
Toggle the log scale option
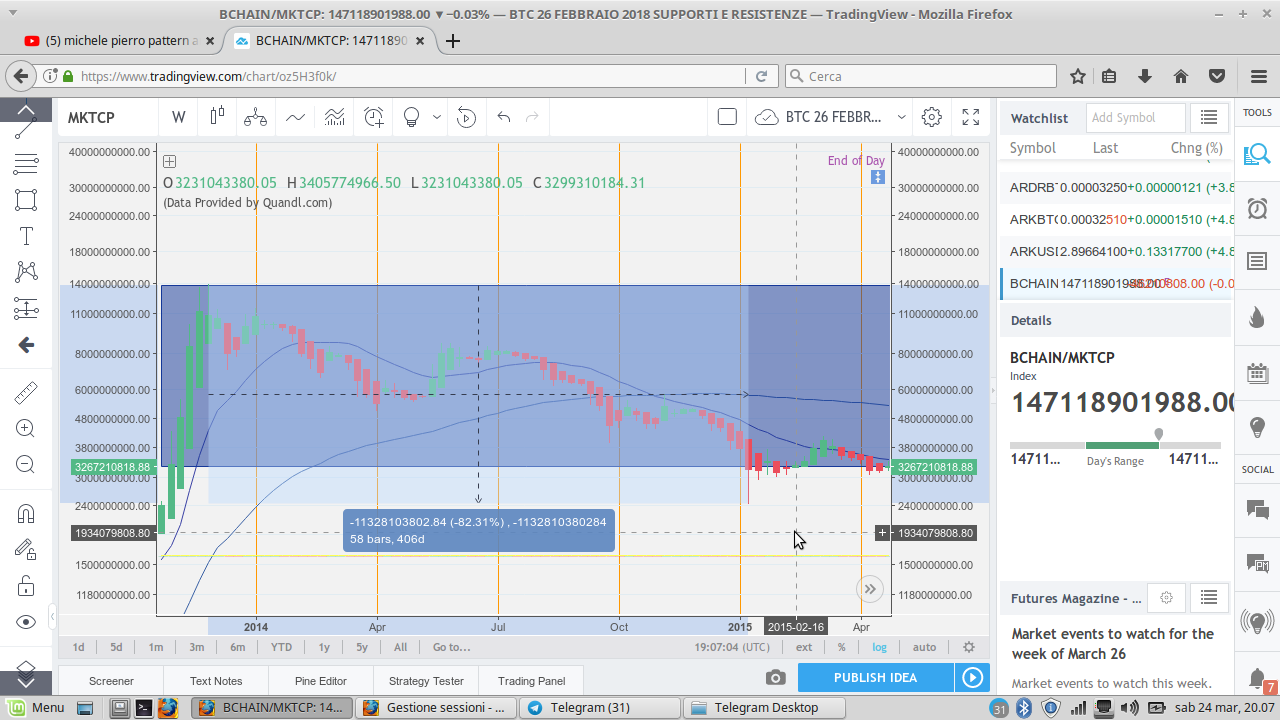click(879, 647)
